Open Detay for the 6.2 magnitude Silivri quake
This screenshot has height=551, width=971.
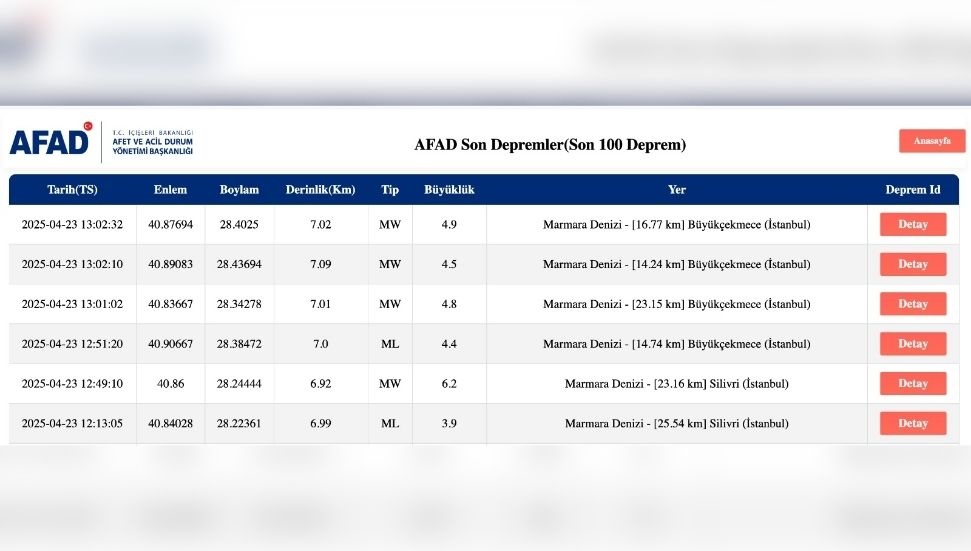[x=912, y=384]
